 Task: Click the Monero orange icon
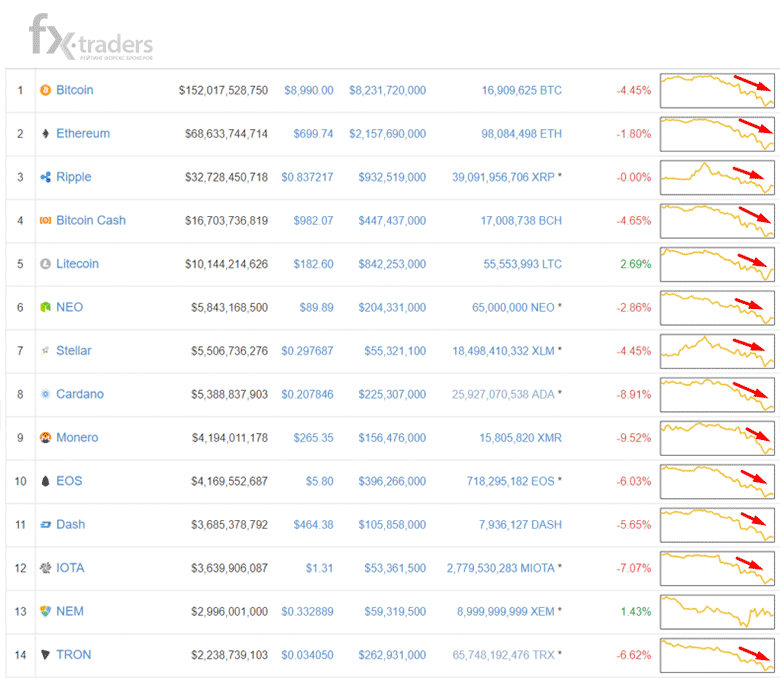(x=45, y=437)
